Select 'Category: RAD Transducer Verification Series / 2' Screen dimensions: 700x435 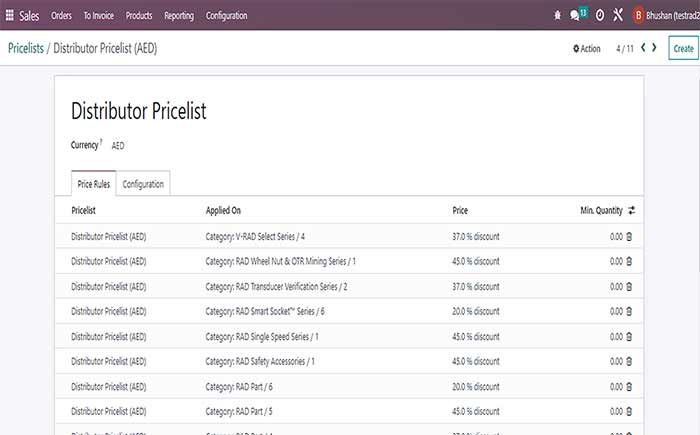coord(276,287)
